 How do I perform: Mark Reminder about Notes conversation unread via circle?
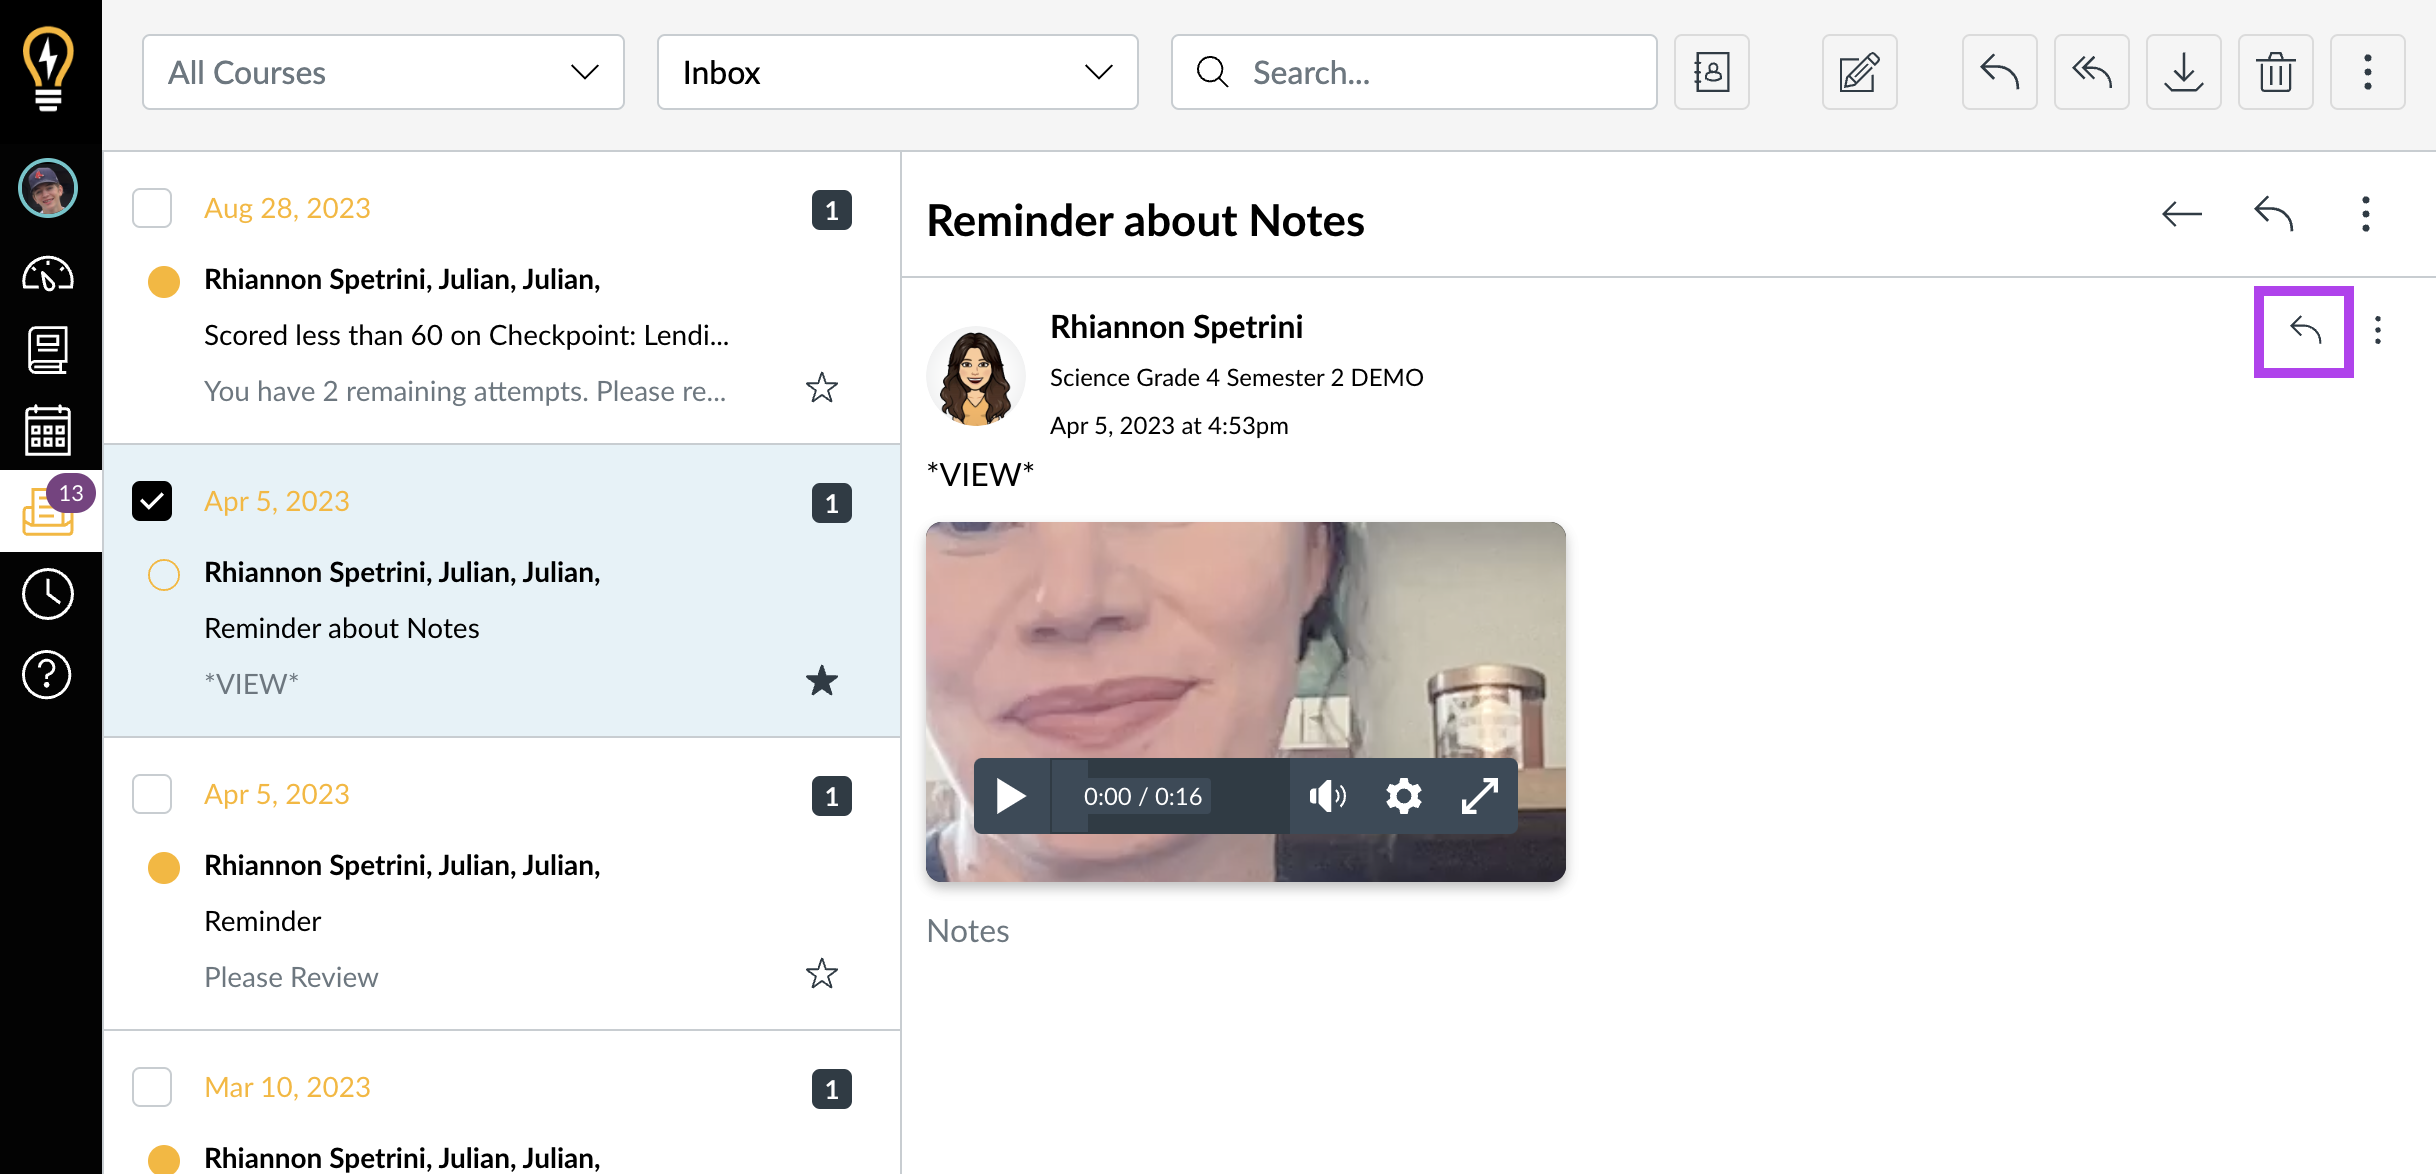164,574
